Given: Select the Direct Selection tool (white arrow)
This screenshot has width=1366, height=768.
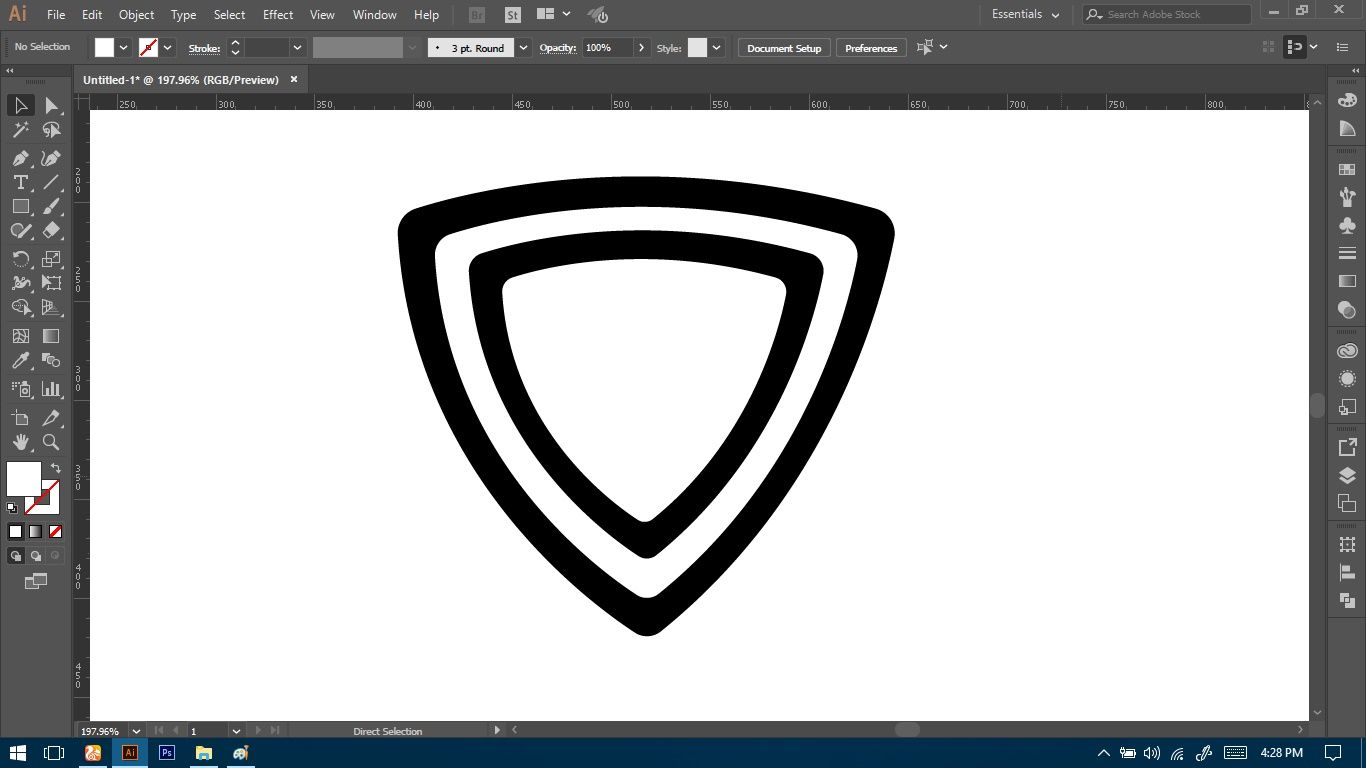Looking at the screenshot, I should click(x=52, y=105).
